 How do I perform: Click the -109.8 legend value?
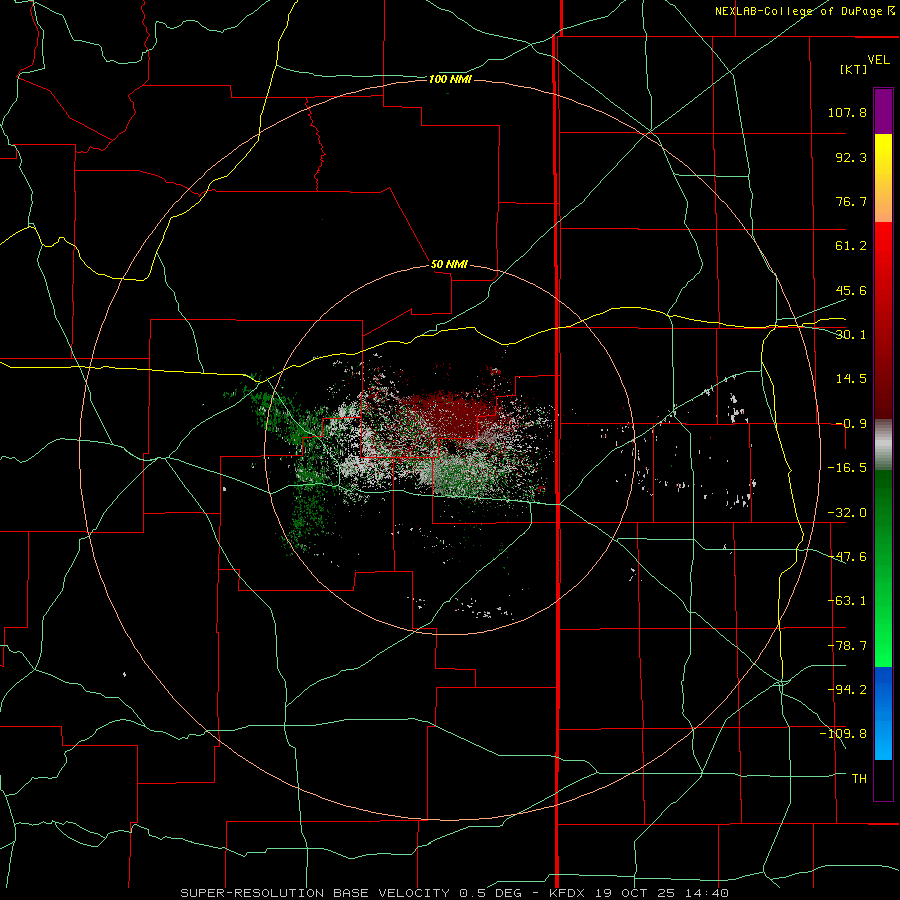[843, 734]
